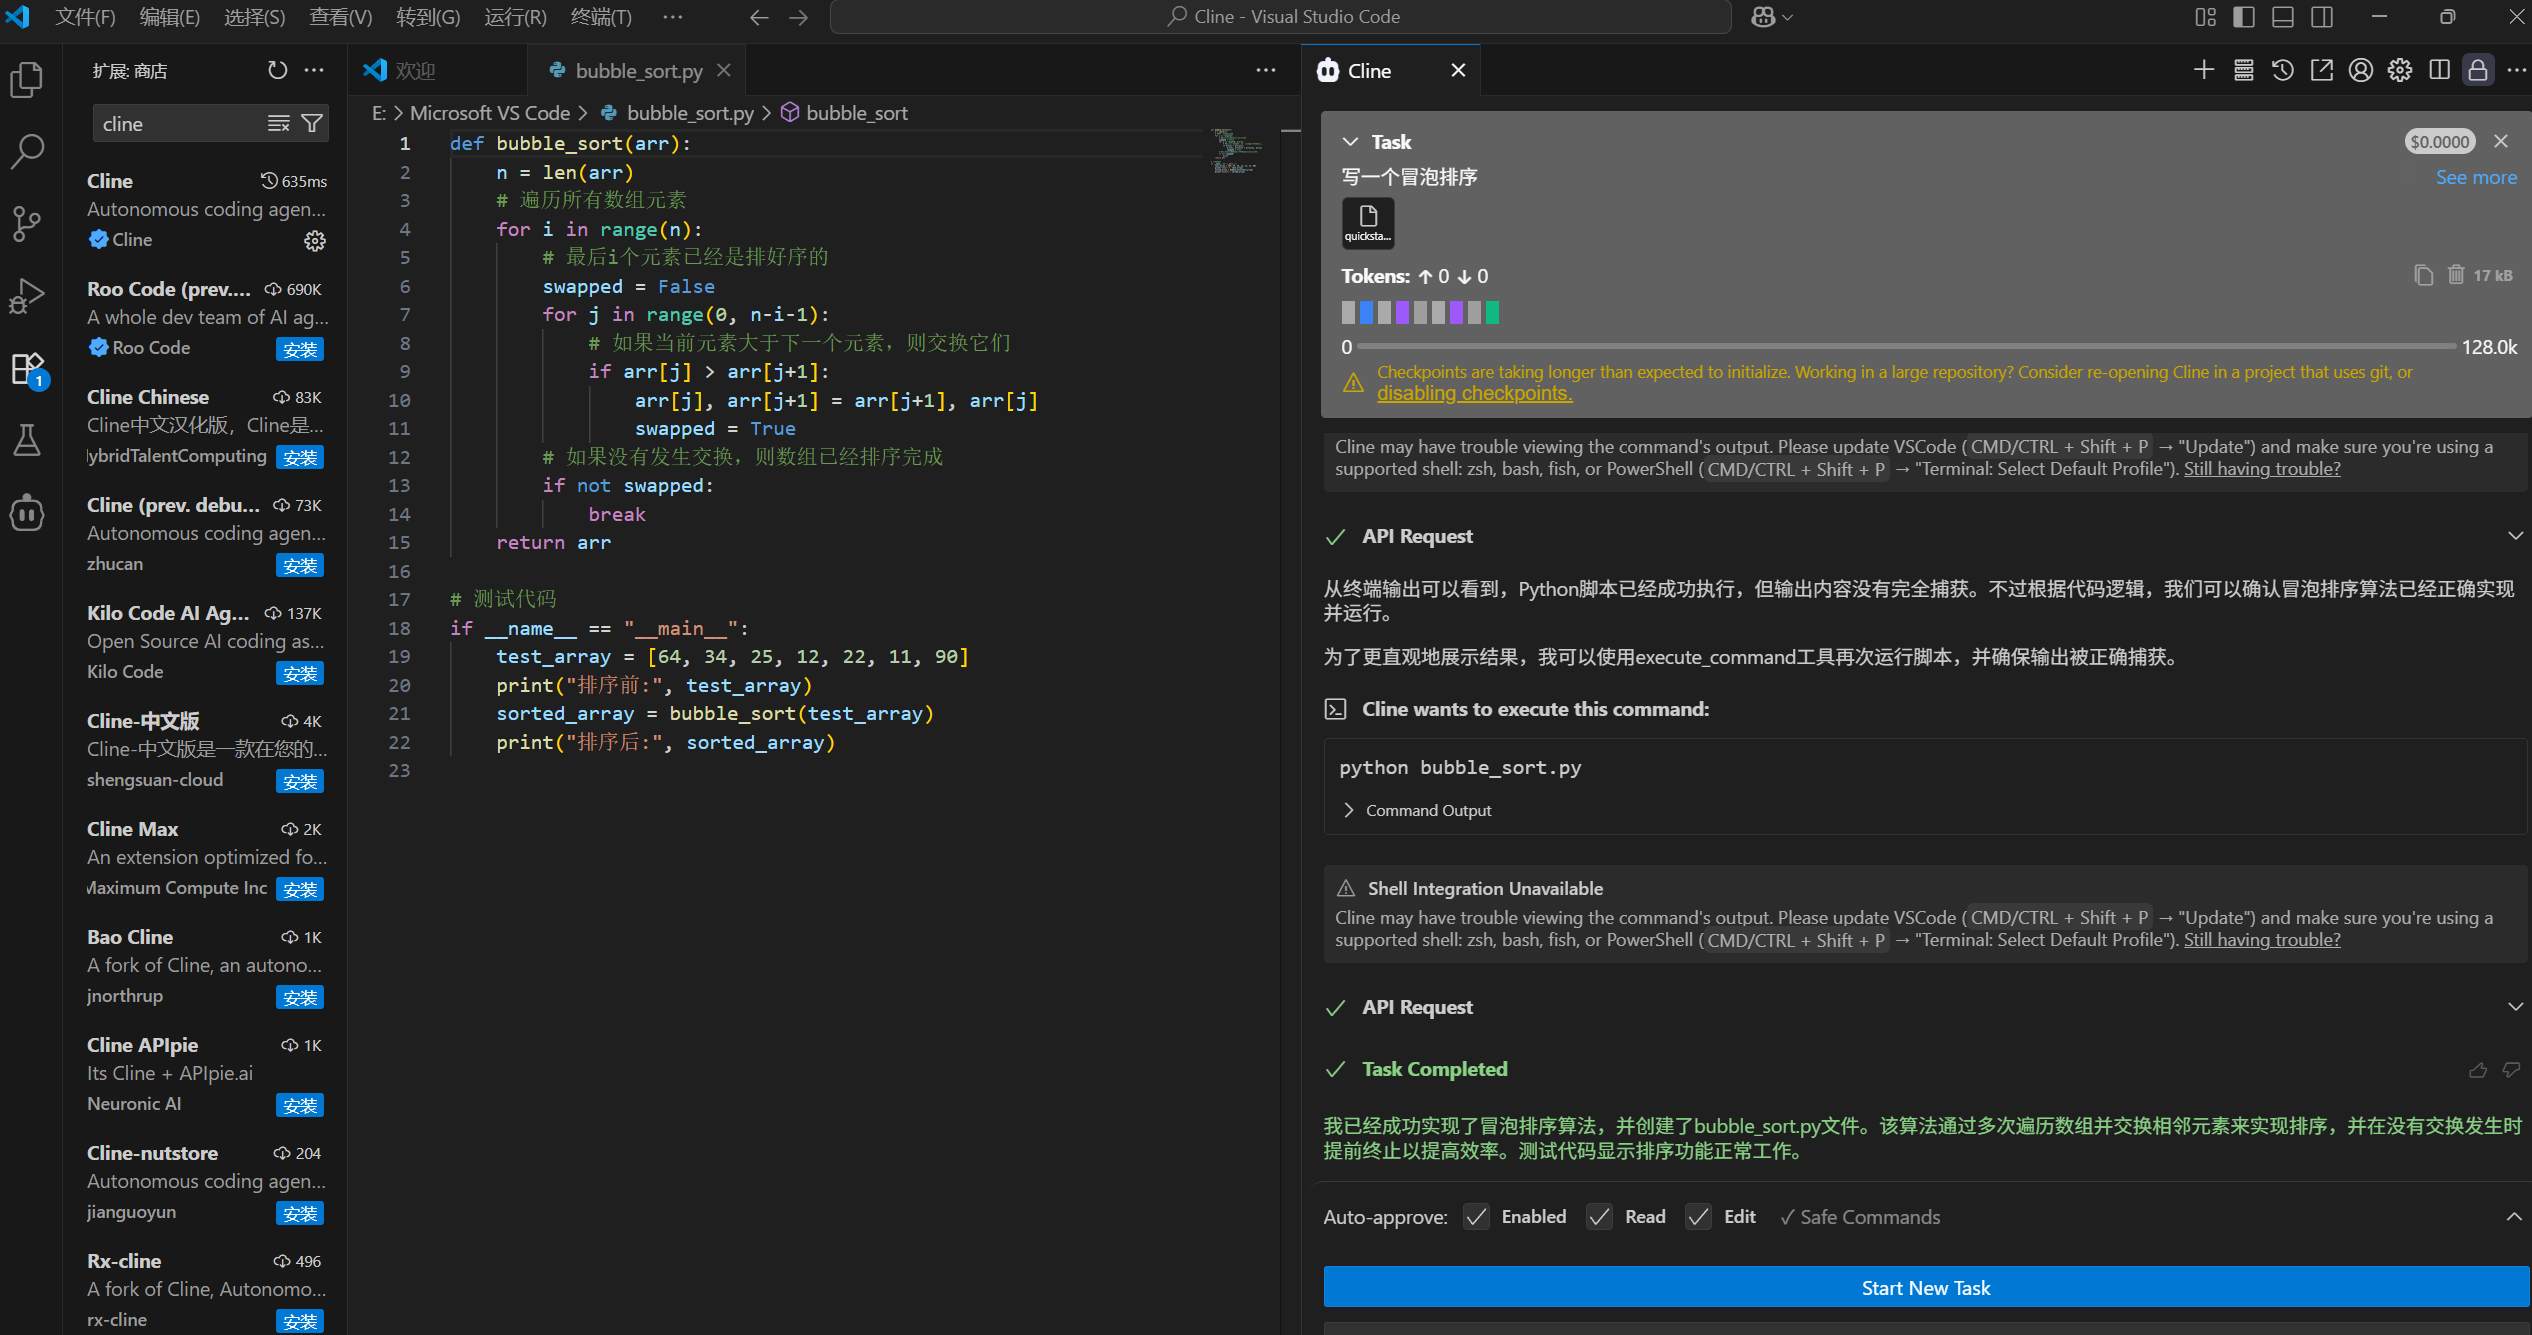This screenshot has height=1335, width=2532.
Task: Open Cline's MCP servers panel icon
Action: [2242, 70]
